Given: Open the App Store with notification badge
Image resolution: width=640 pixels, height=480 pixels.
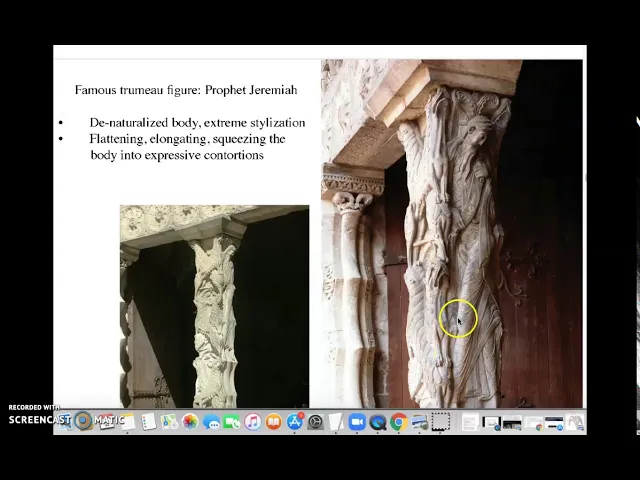Looking at the screenshot, I should (x=295, y=422).
